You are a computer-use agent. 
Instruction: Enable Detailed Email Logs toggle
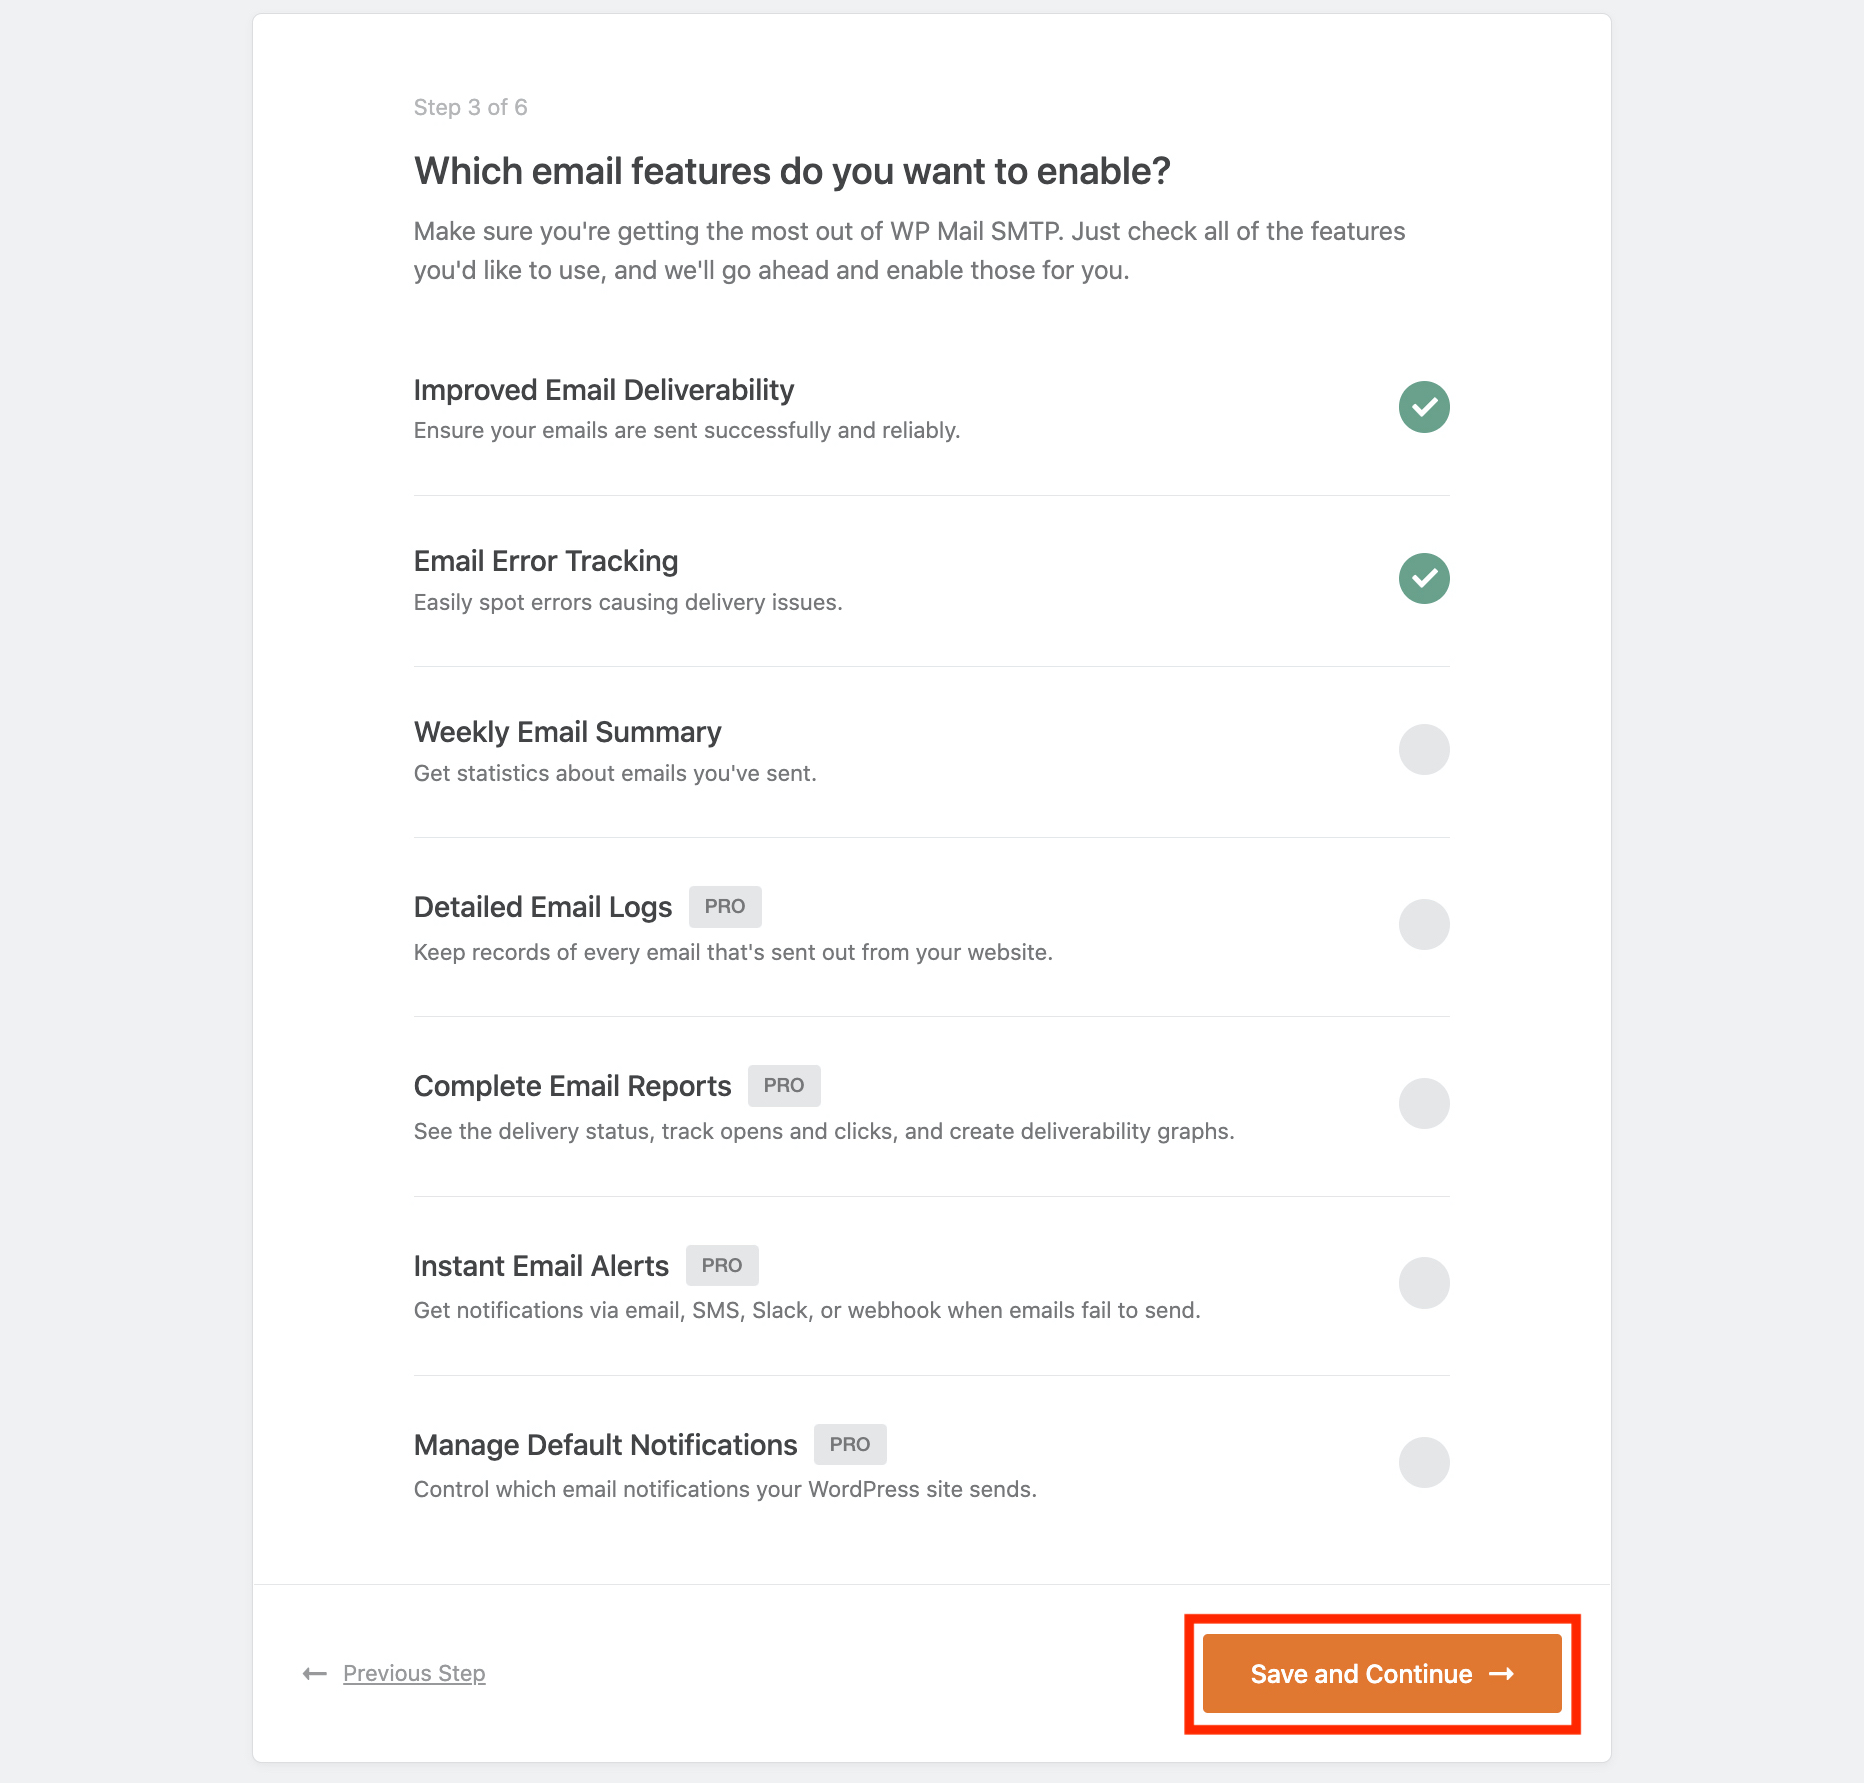click(1424, 924)
